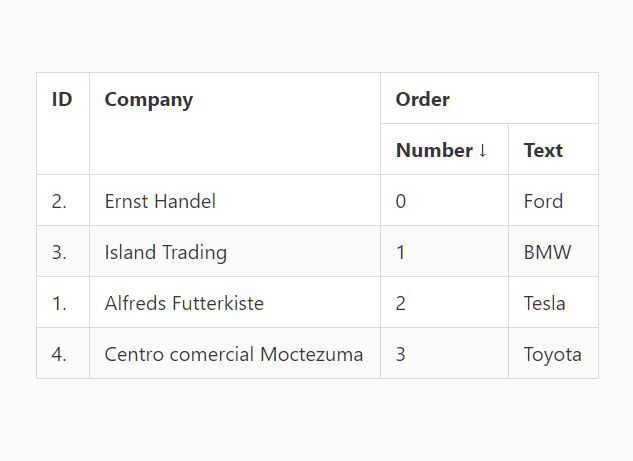
Task: Click Centro comercial Moctezuma cell
Action: [x=233, y=354]
